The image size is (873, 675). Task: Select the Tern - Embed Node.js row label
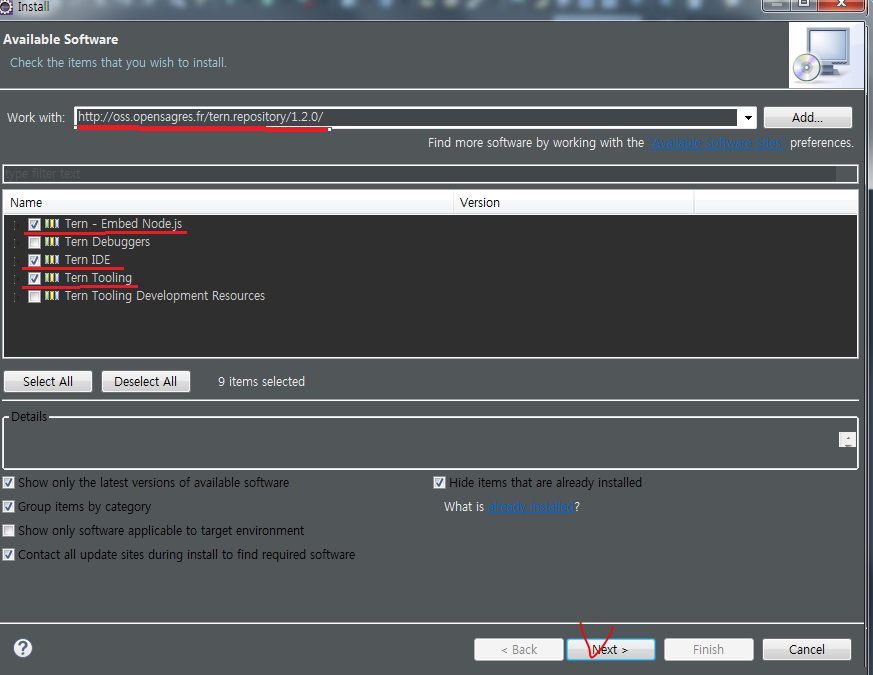coord(123,224)
